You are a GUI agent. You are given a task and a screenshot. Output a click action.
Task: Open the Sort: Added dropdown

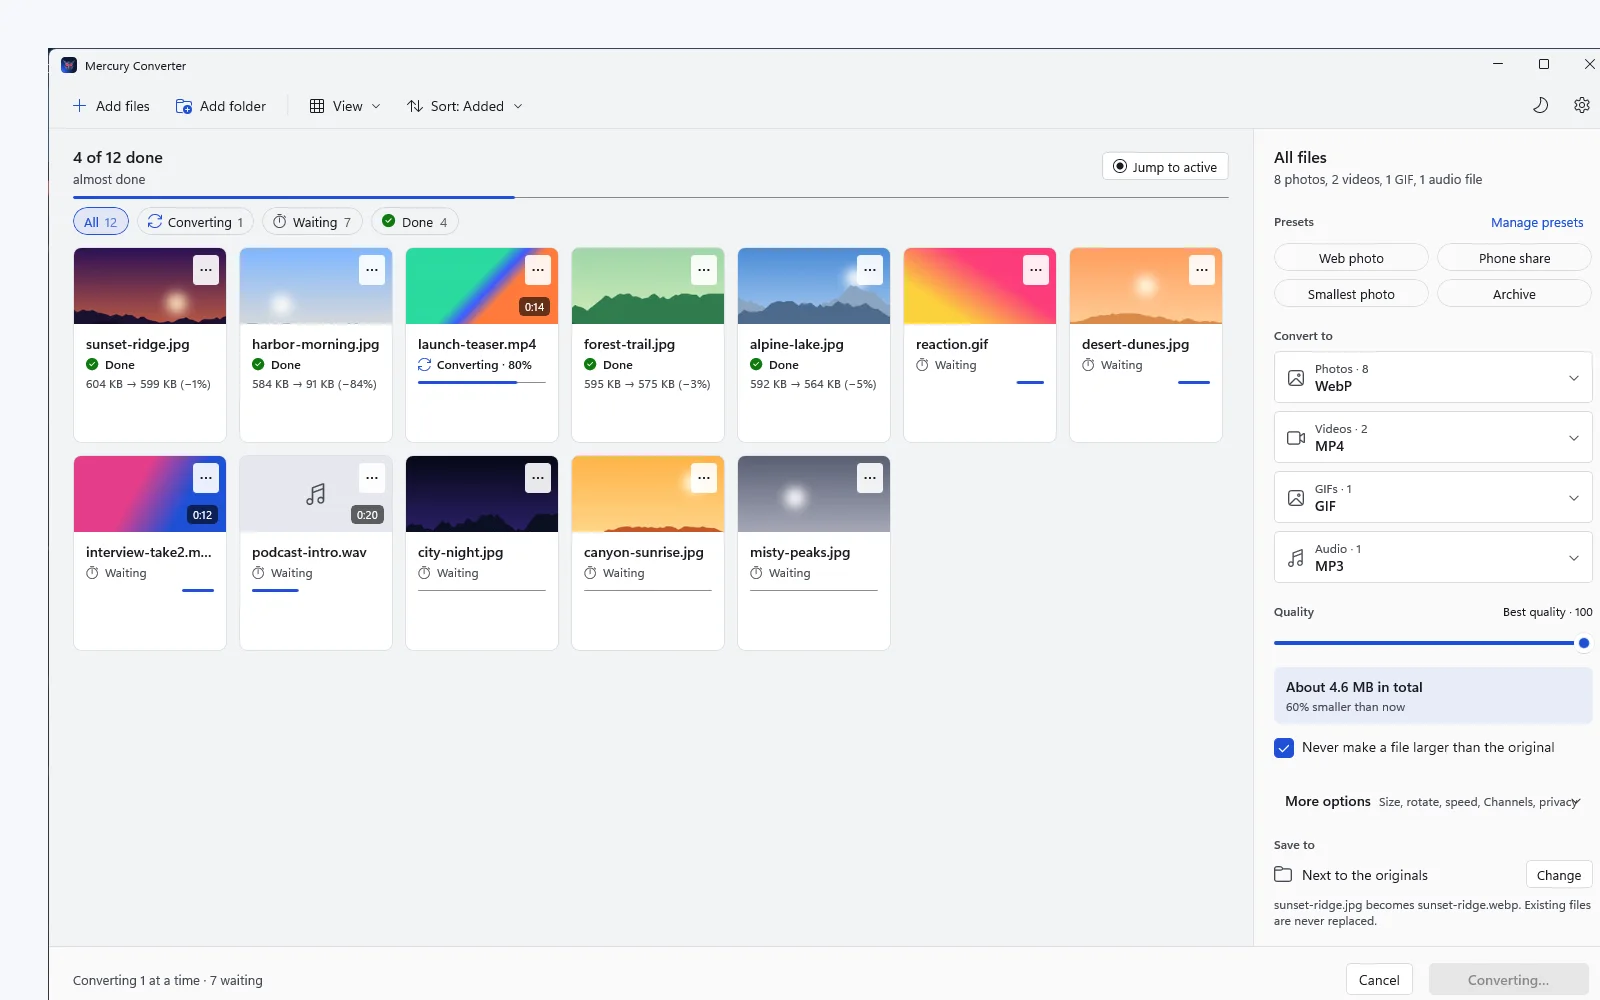465,106
